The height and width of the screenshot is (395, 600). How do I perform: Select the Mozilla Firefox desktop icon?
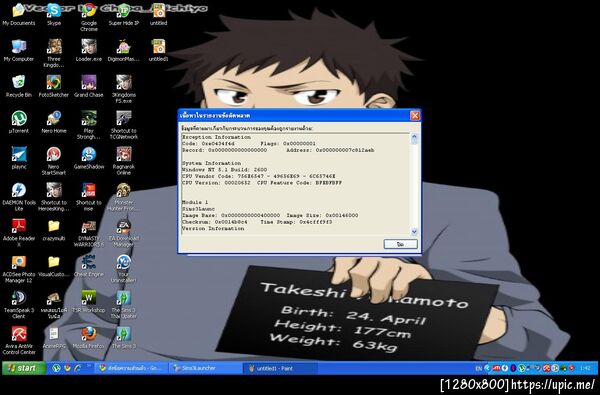click(89, 338)
